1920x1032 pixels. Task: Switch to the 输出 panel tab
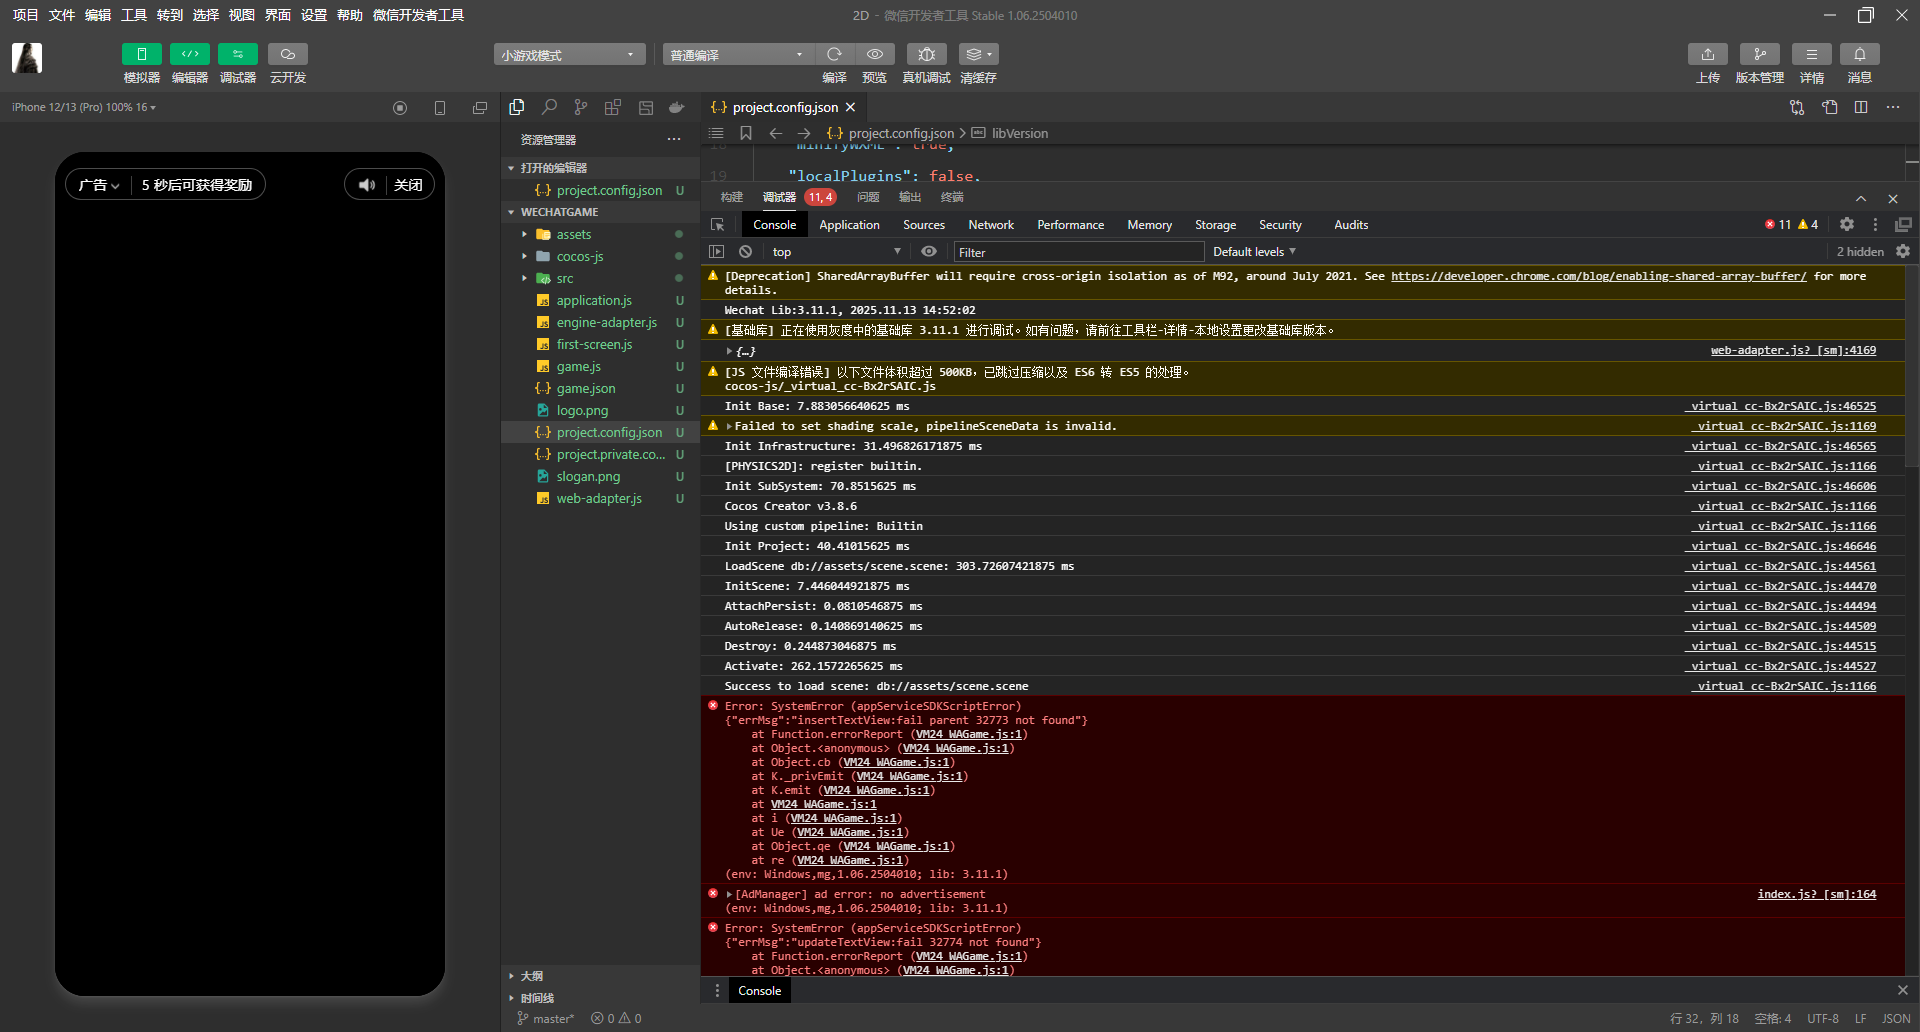tap(910, 197)
